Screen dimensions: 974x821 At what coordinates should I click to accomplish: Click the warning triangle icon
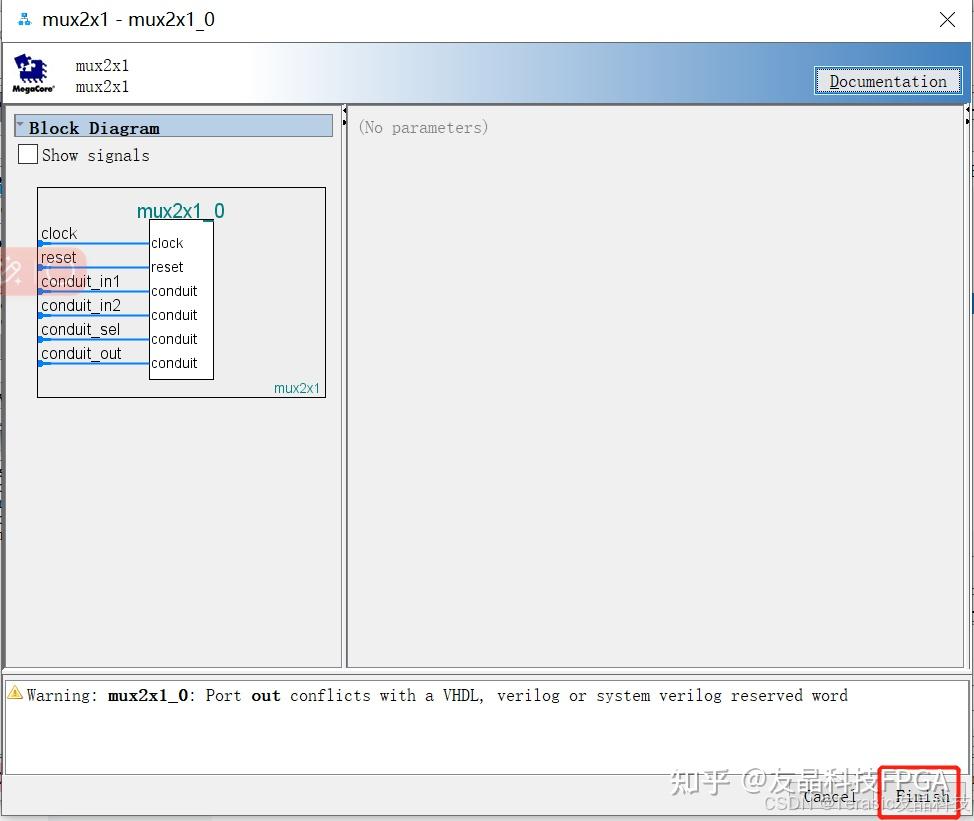(15, 693)
